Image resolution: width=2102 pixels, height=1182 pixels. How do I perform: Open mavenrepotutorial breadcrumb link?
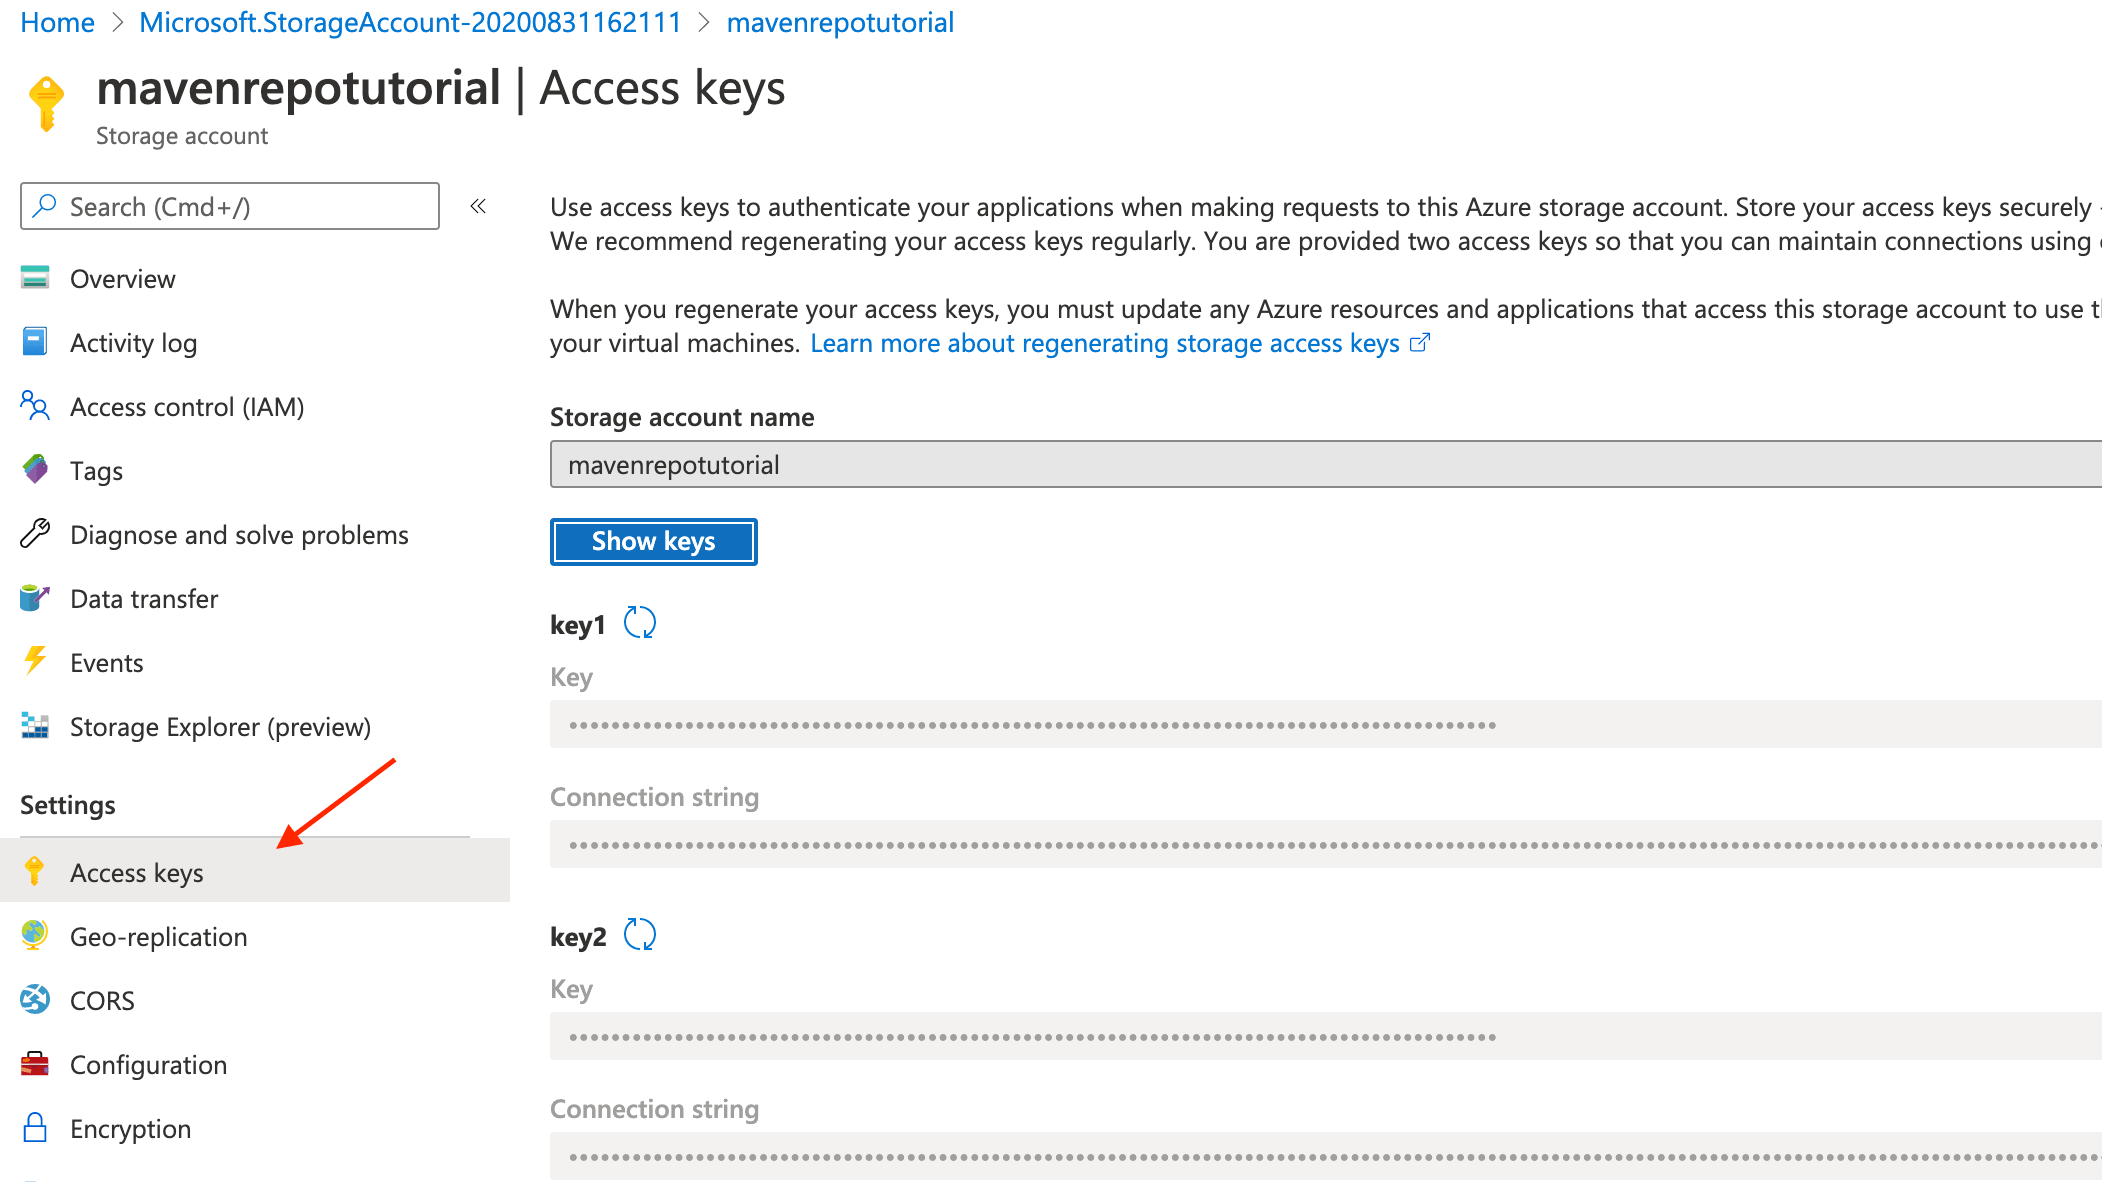(x=840, y=22)
